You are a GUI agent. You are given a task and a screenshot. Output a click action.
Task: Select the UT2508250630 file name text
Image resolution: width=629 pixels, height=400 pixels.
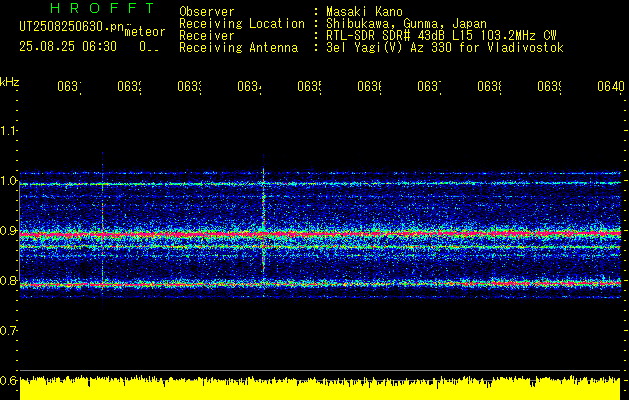click(x=72, y=27)
